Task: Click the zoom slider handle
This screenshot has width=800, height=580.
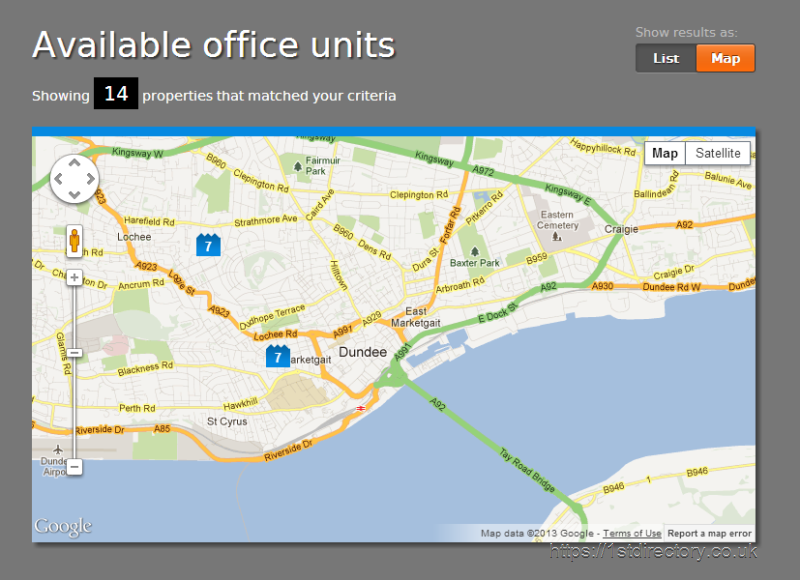Action: (74, 352)
